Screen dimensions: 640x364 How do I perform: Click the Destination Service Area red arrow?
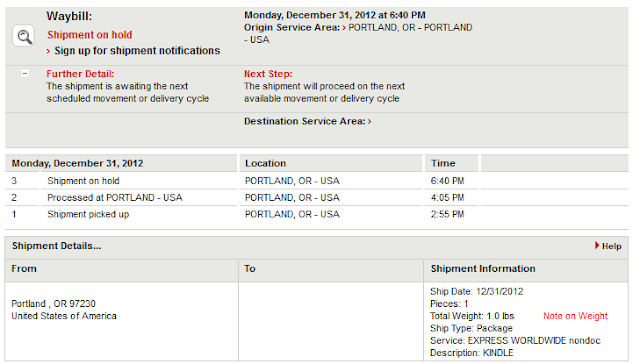(370, 121)
